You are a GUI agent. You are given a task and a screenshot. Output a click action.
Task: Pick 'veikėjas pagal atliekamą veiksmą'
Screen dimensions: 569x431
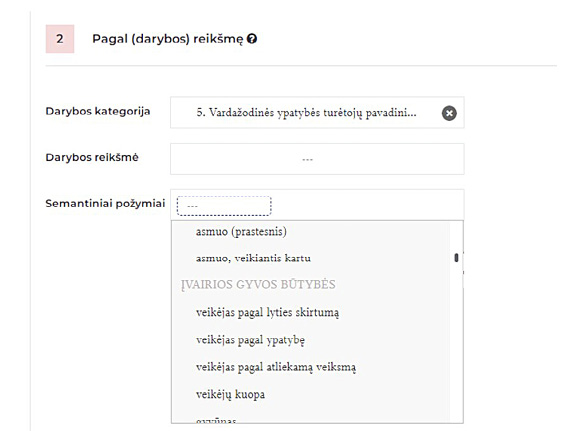pyautogui.click(x=276, y=367)
